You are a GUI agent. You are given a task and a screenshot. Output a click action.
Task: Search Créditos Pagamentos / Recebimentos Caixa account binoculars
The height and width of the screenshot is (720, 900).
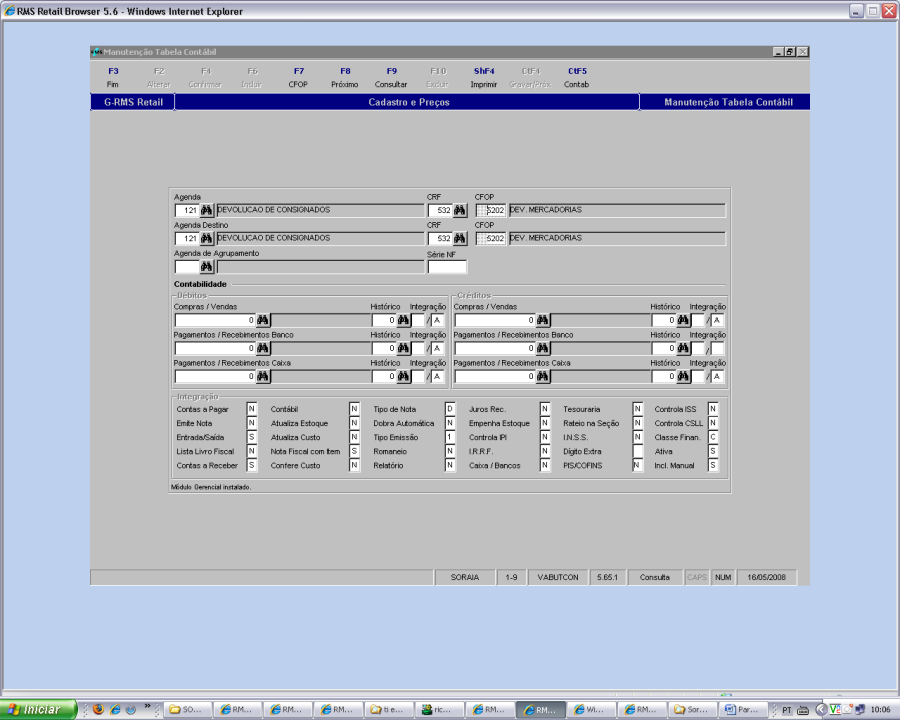[542, 376]
